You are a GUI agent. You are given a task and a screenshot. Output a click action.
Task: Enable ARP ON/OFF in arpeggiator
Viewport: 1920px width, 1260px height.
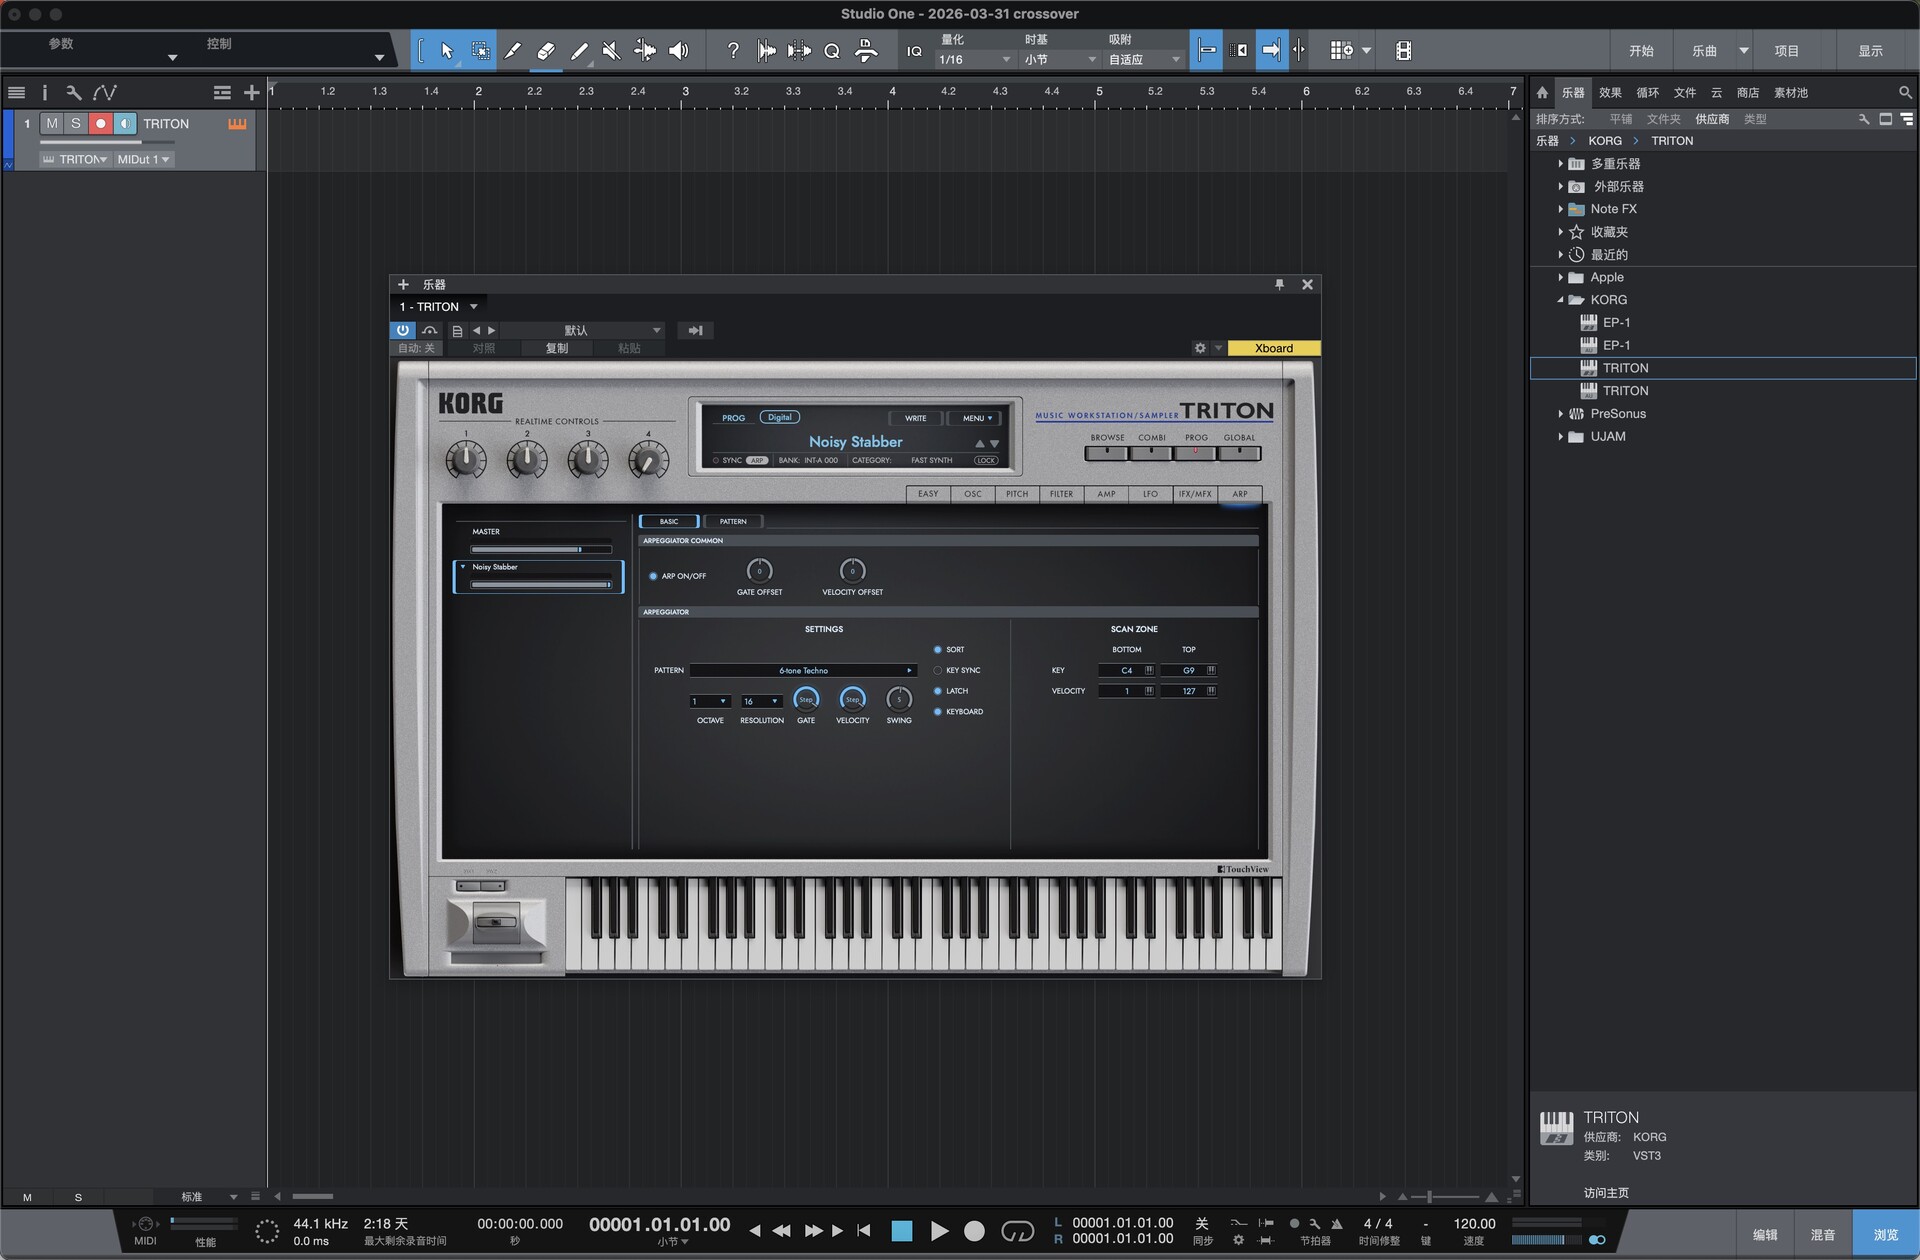point(653,576)
